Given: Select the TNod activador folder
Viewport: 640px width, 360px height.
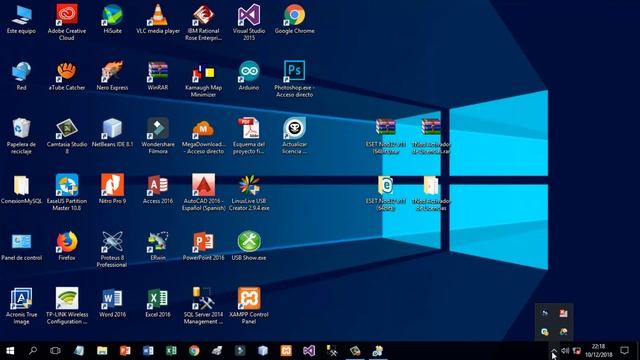Looking at the screenshot, I should pyautogui.click(x=431, y=193).
